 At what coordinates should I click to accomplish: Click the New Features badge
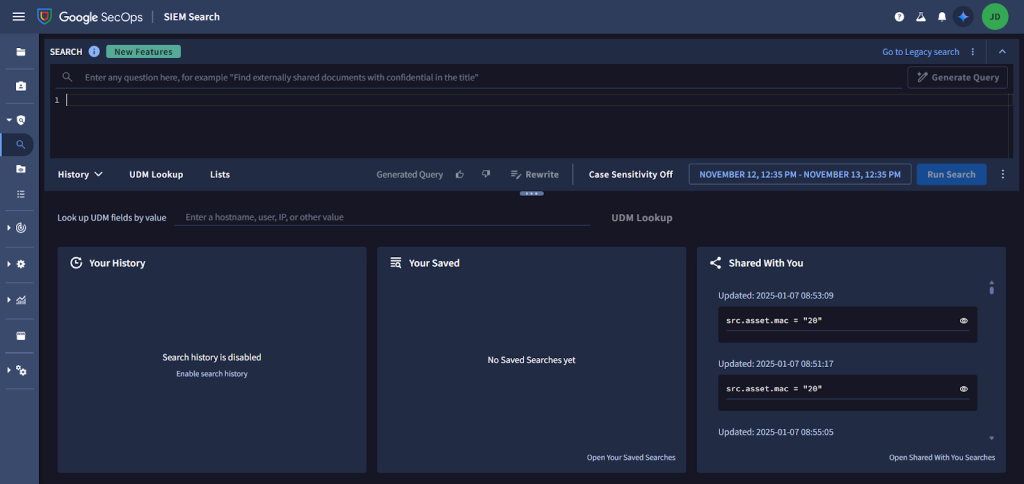coord(144,52)
